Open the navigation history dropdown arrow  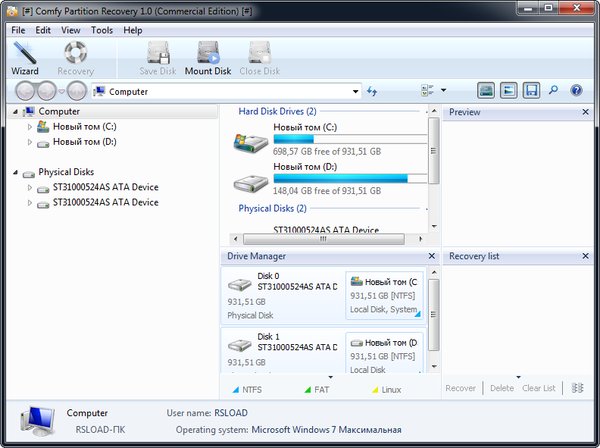[x=61, y=91]
